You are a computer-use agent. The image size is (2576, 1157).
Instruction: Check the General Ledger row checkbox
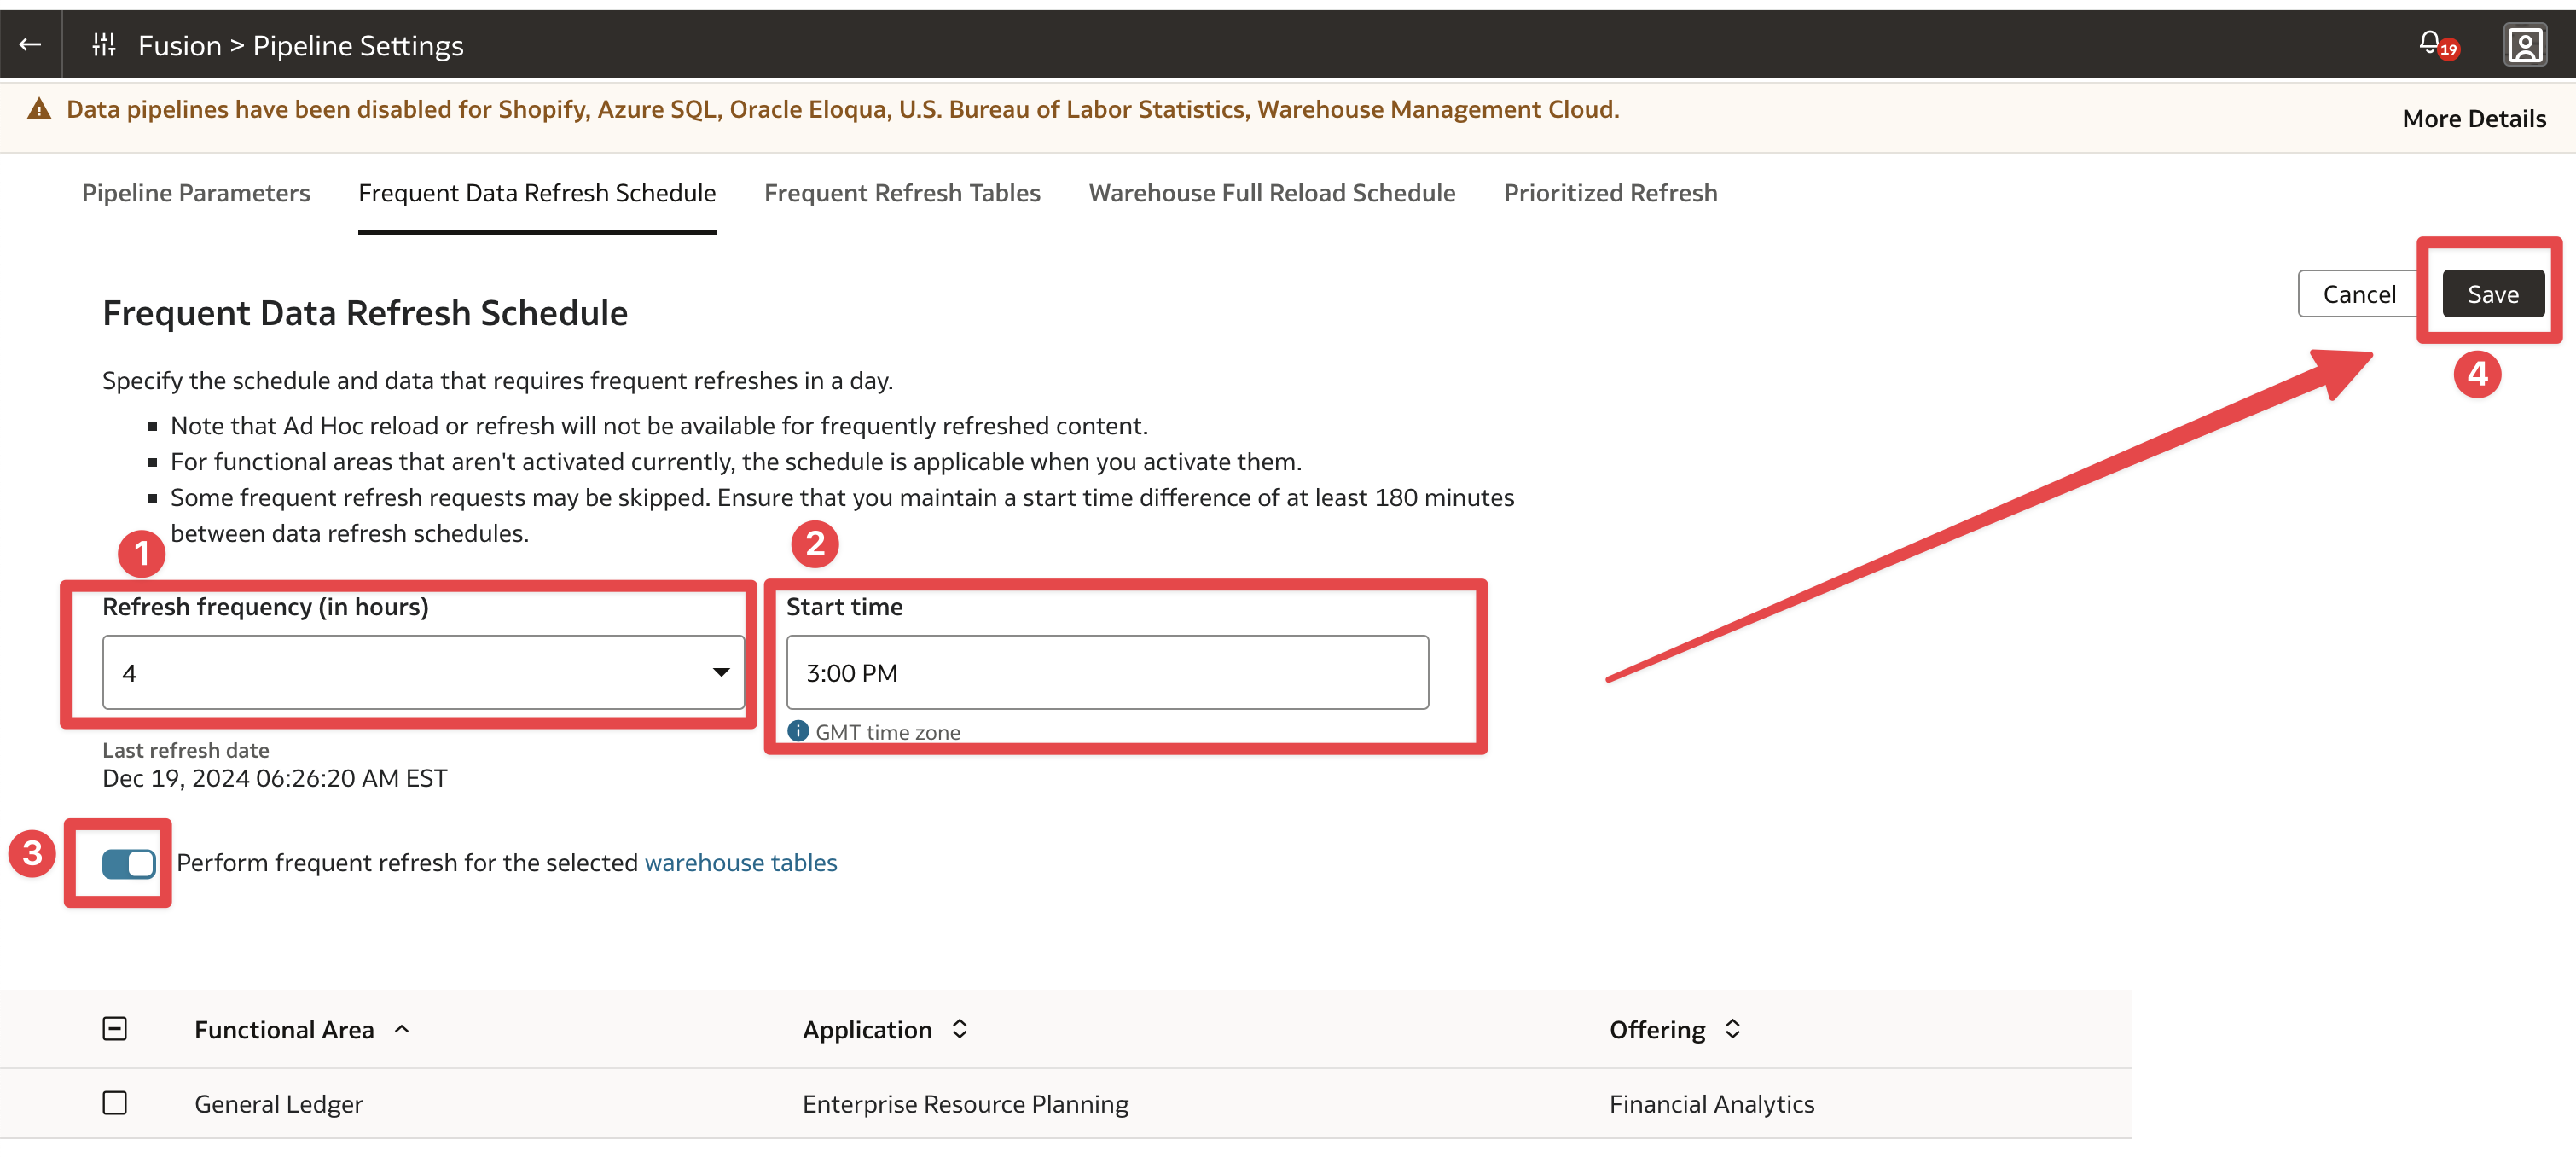[115, 1102]
